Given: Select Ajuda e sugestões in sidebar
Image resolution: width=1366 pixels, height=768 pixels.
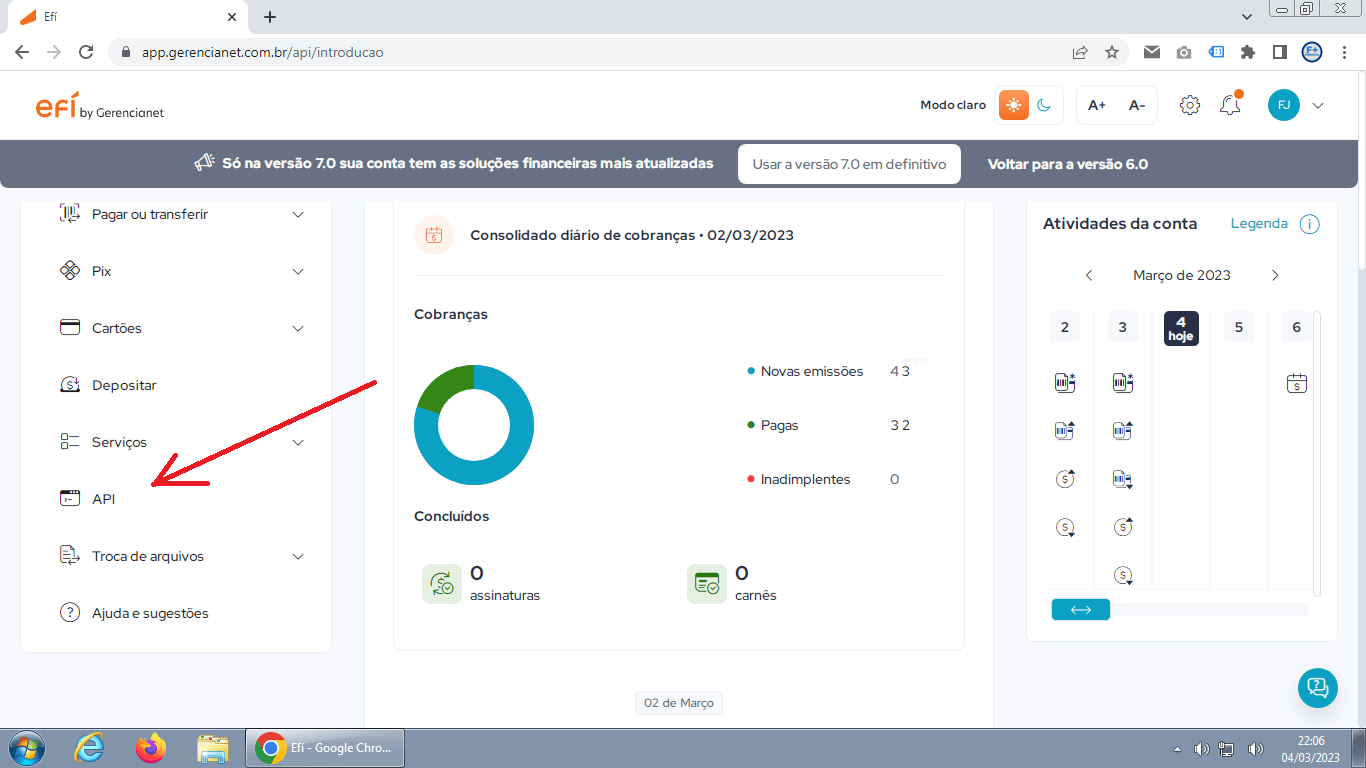Looking at the screenshot, I should (150, 613).
